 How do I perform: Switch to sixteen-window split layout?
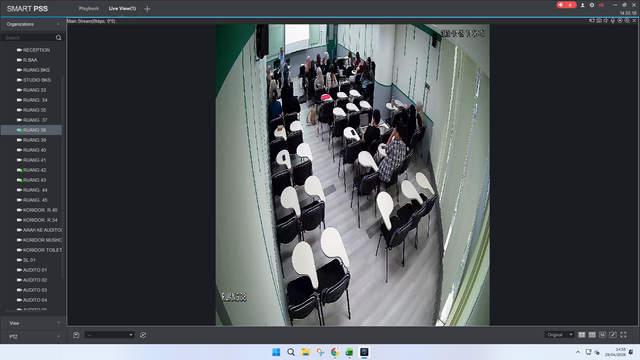(602, 335)
